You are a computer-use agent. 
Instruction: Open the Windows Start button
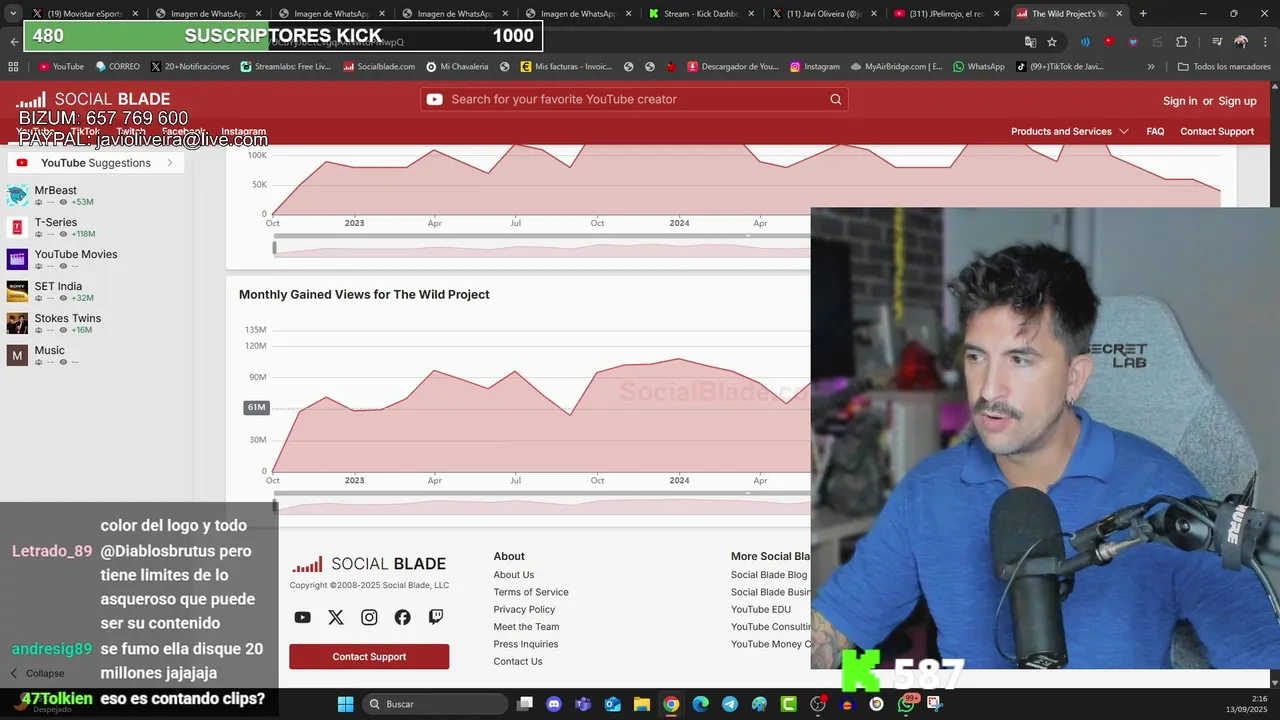point(345,704)
